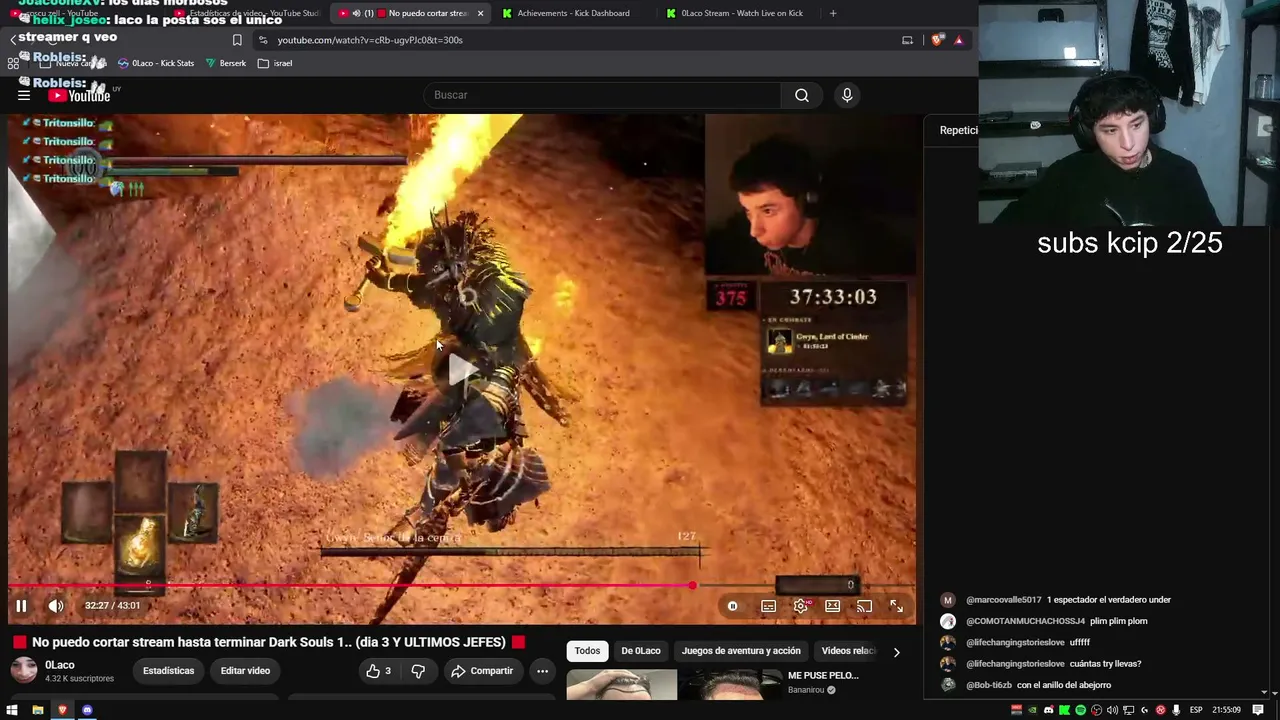Image resolution: width=1280 pixels, height=720 pixels.
Task: Expand next filter chips with arrow
Action: (896, 652)
